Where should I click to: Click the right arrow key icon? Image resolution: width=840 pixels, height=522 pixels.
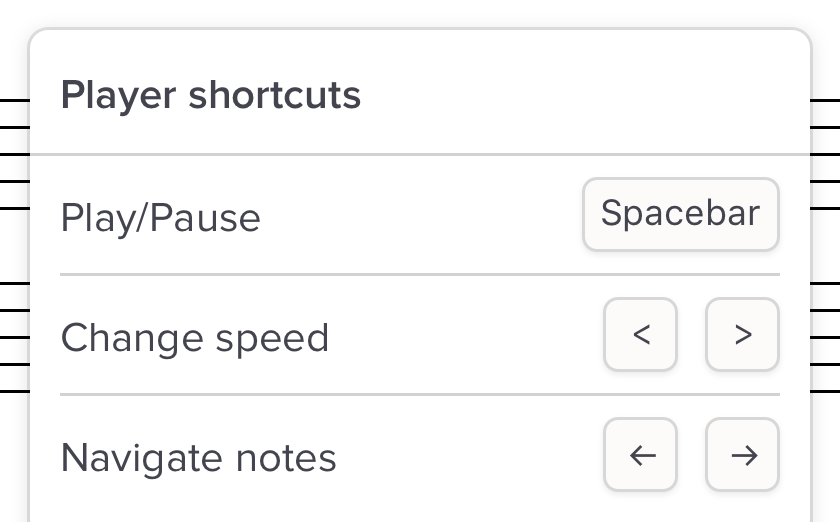(x=742, y=455)
